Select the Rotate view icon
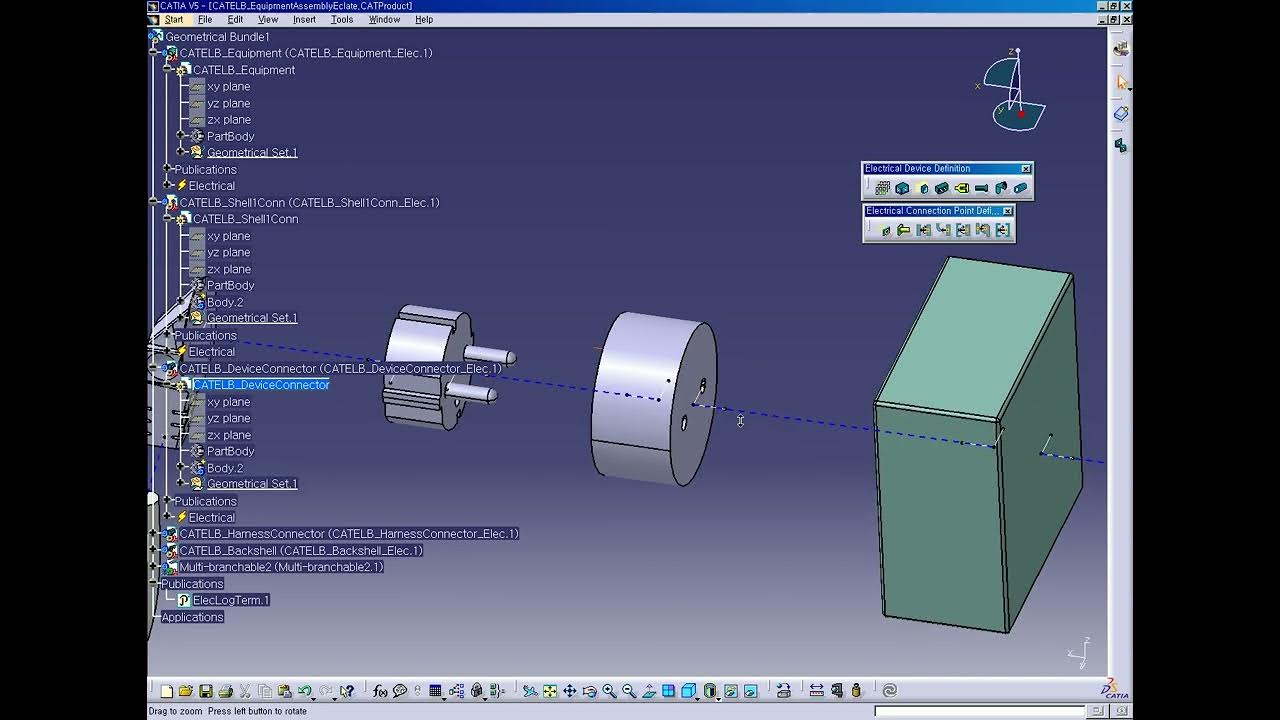Viewport: 1280px width, 720px height. click(x=589, y=691)
